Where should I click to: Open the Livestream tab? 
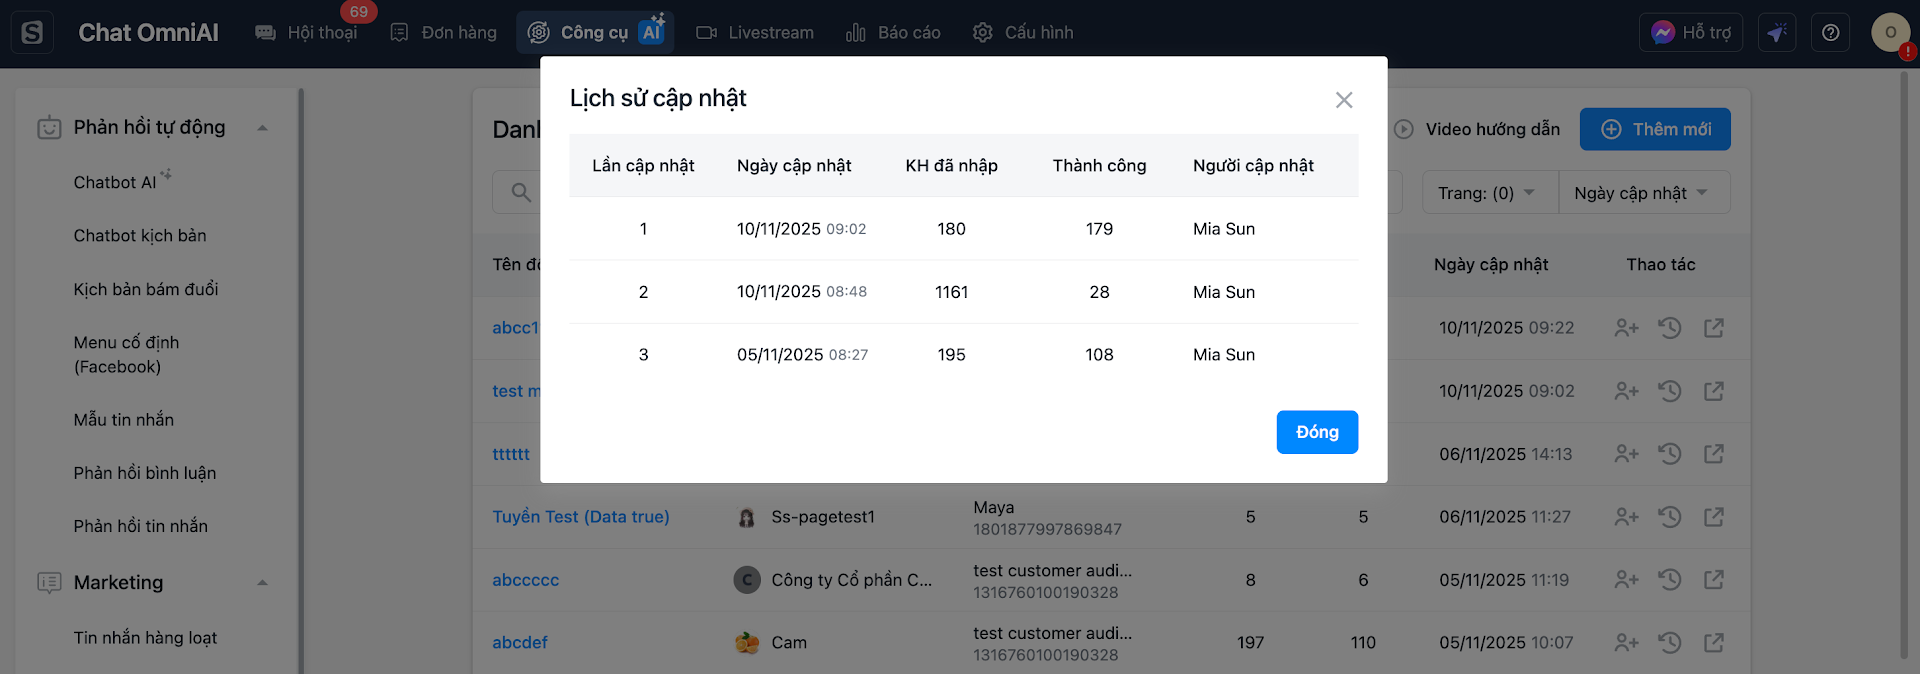click(755, 33)
